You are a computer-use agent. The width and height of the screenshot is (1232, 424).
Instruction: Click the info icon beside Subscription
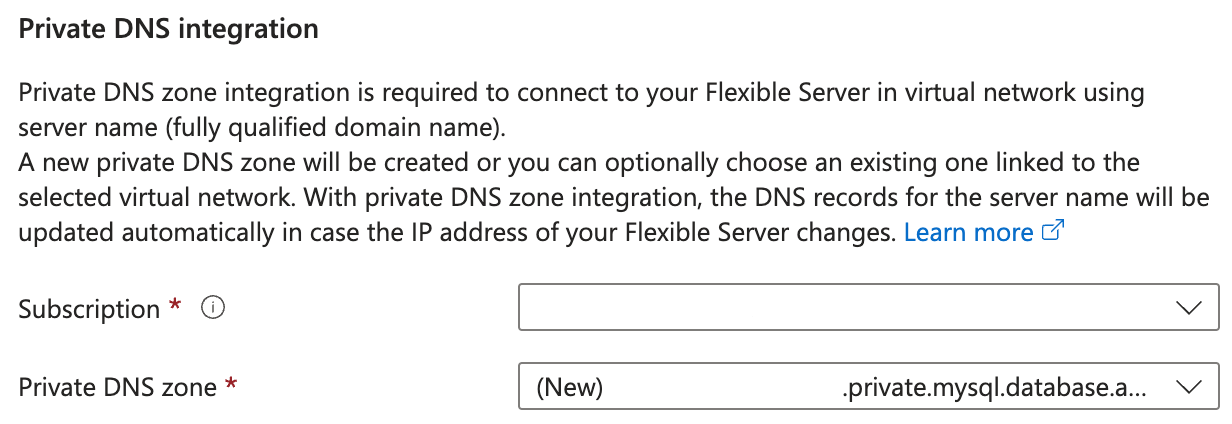(x=212, y=309)
